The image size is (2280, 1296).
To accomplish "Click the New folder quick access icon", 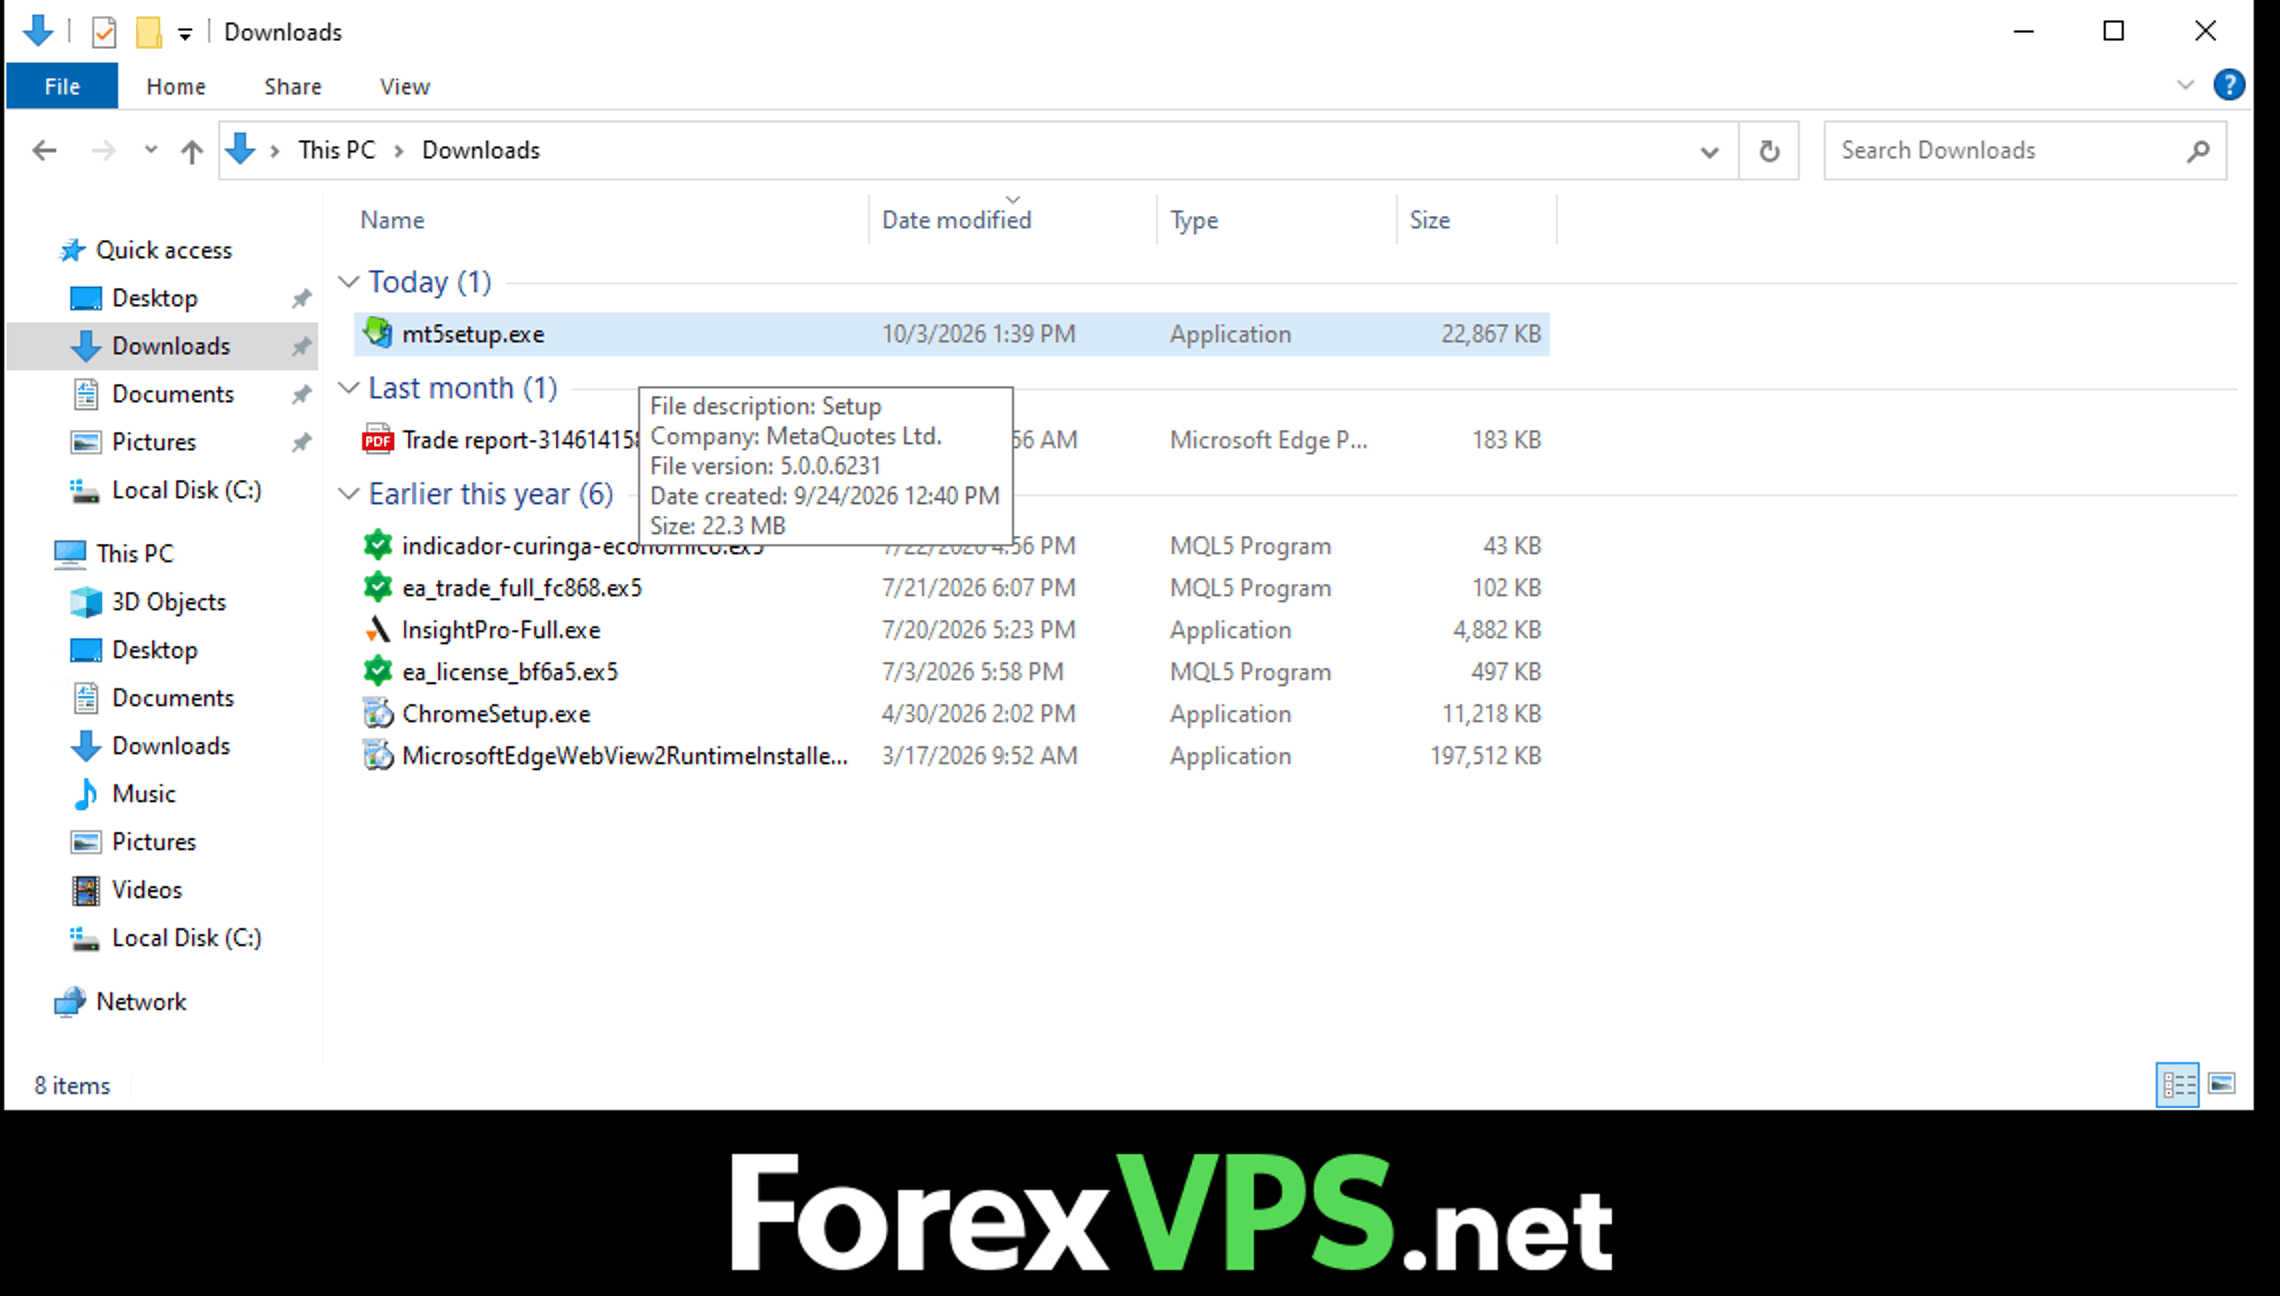I will coord(149,32).
